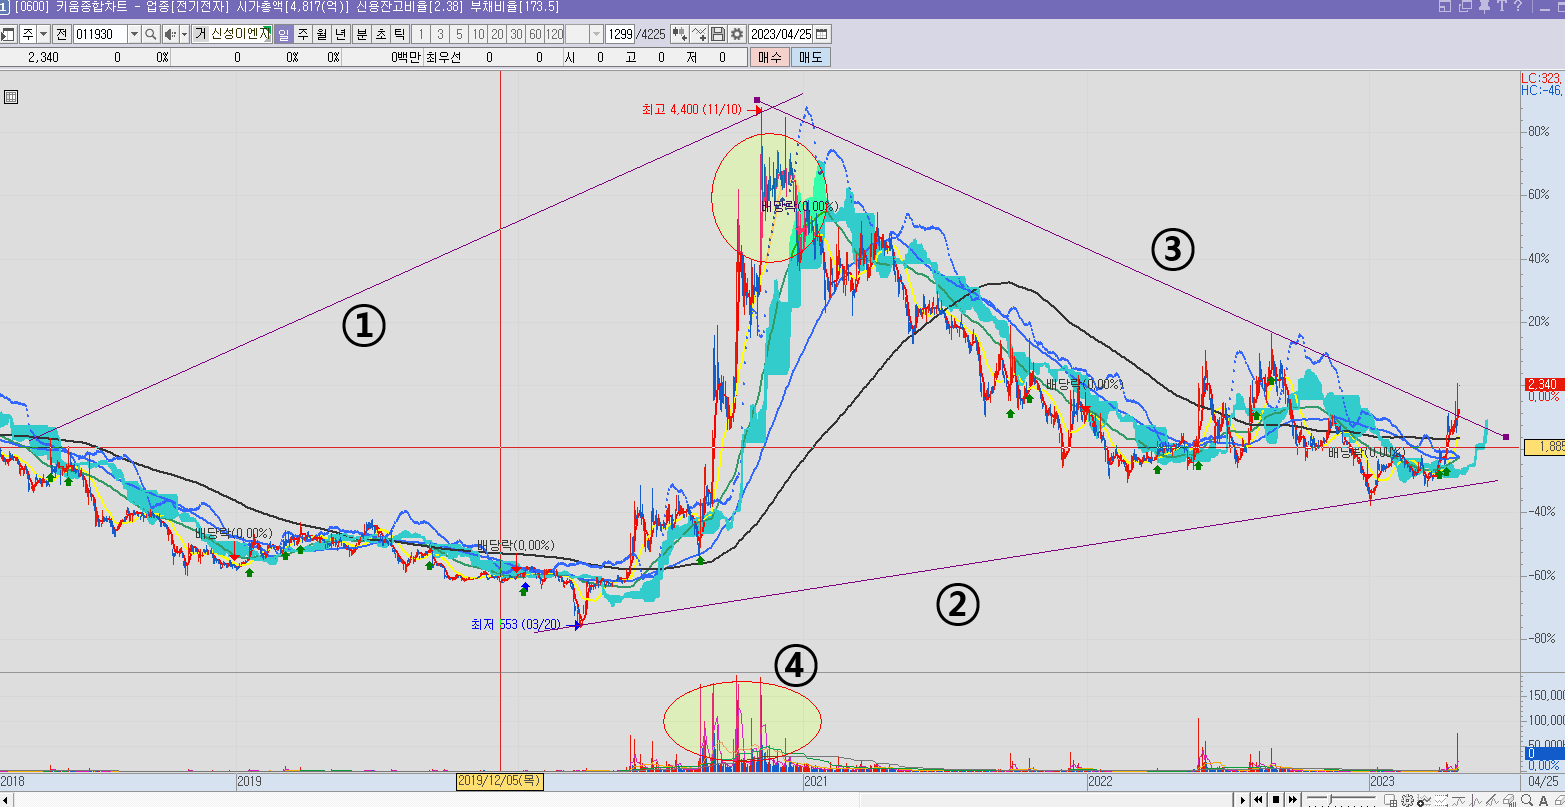Click the bottom dashed-box chart icon
The image size is (1565, 807).
pos(1441,800)
